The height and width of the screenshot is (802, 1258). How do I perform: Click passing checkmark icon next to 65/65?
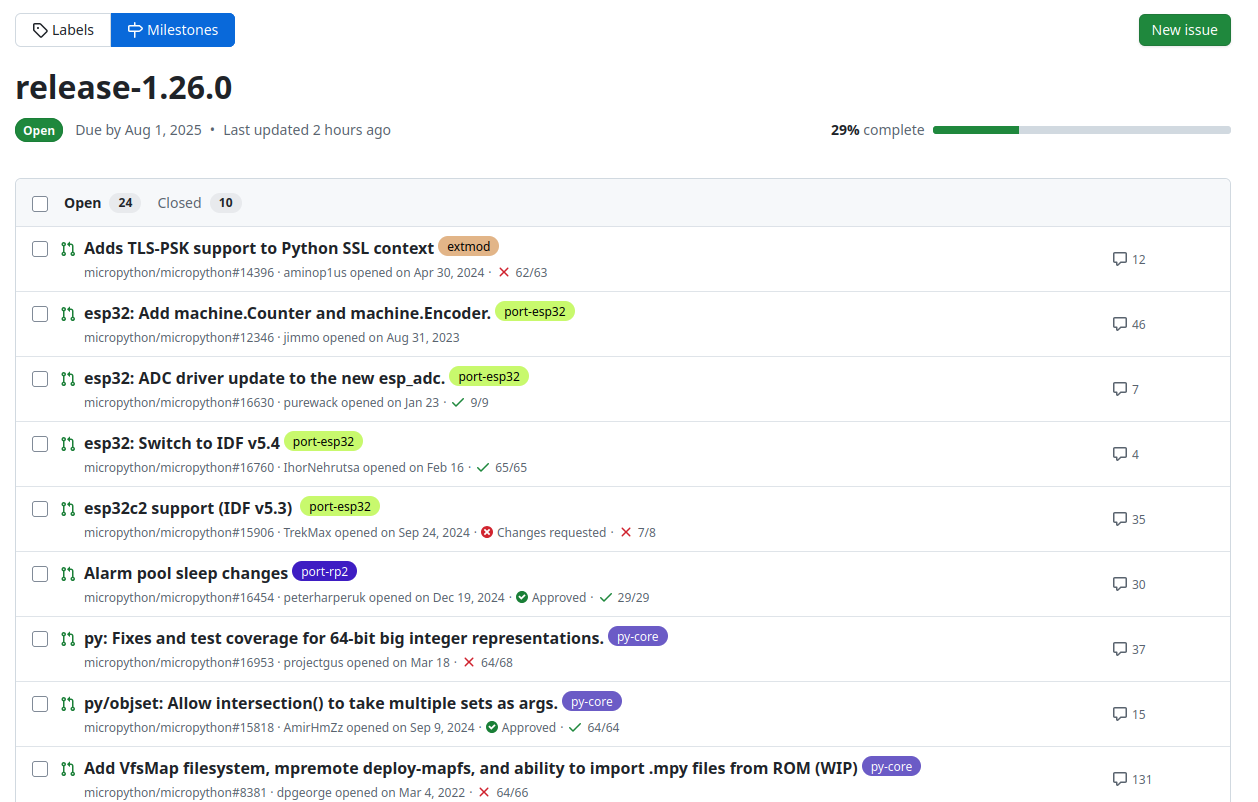[x=483, y=468]
